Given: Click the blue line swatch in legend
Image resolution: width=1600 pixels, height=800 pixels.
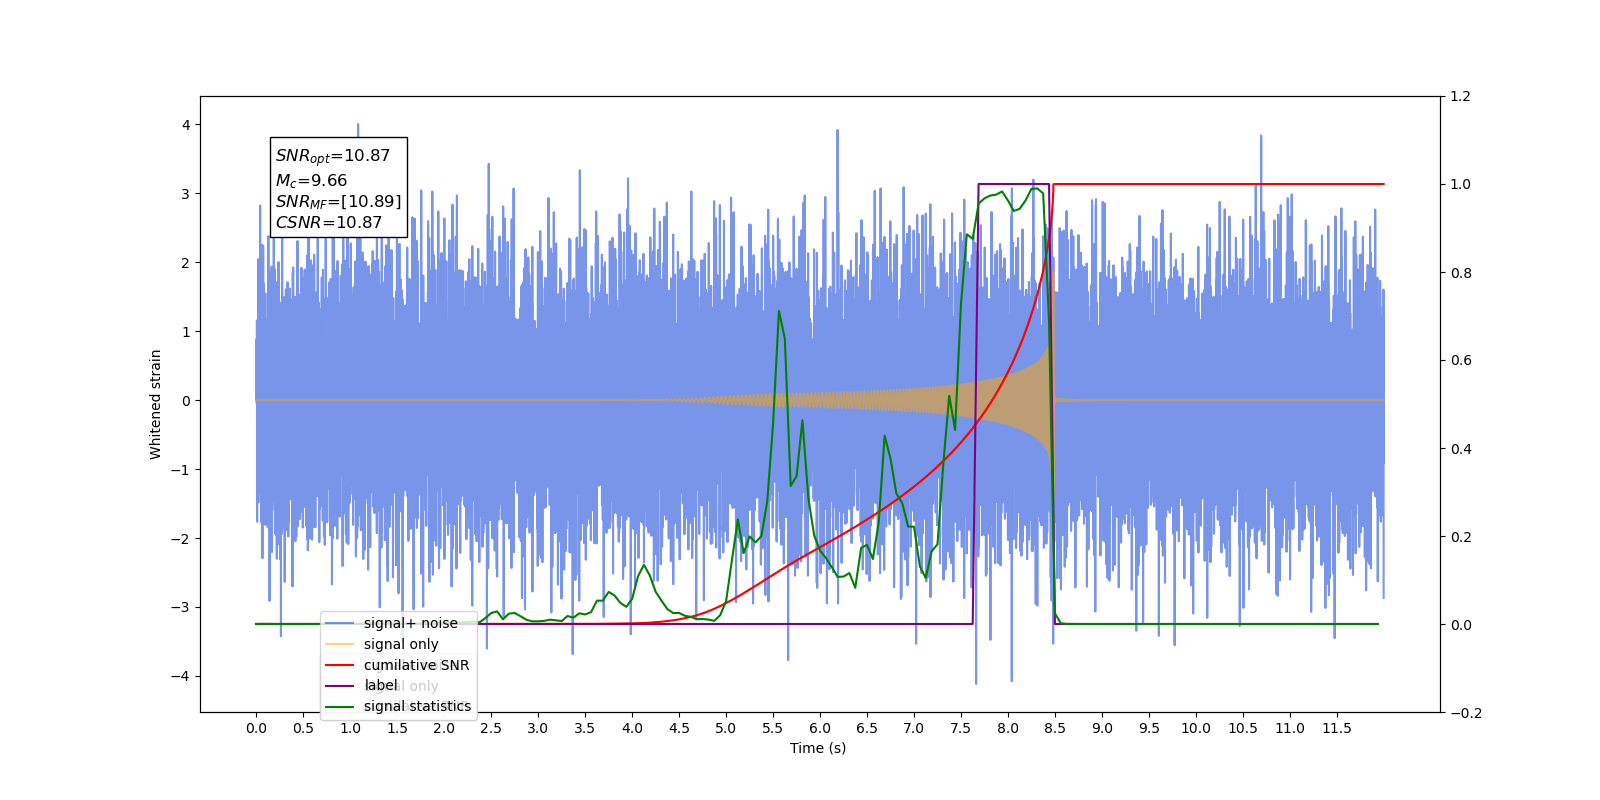Looking at the screenshot, I should tap(340, 623).
